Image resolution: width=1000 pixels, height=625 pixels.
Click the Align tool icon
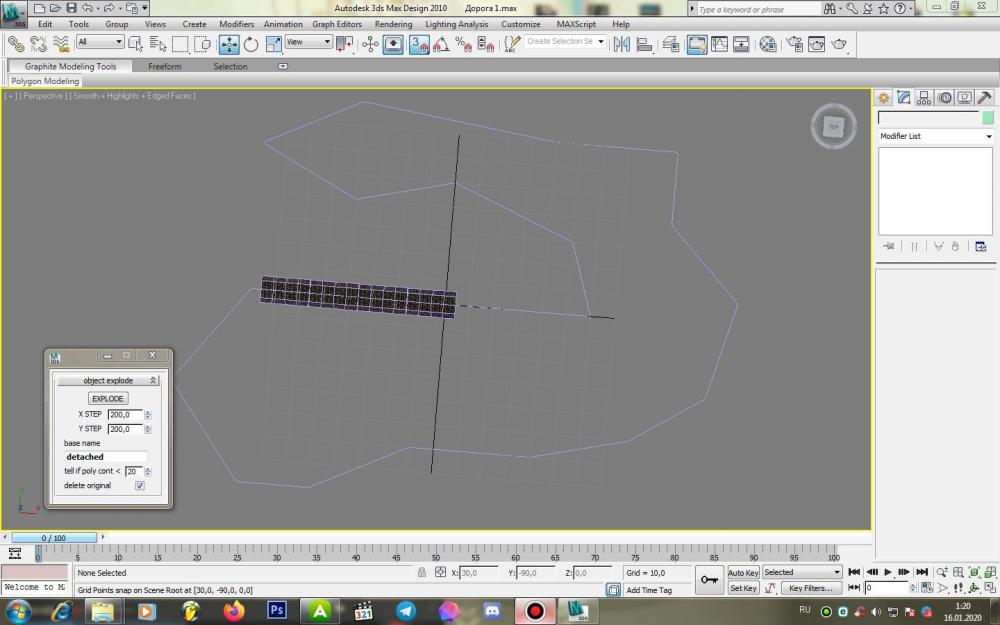coord(644,44)
